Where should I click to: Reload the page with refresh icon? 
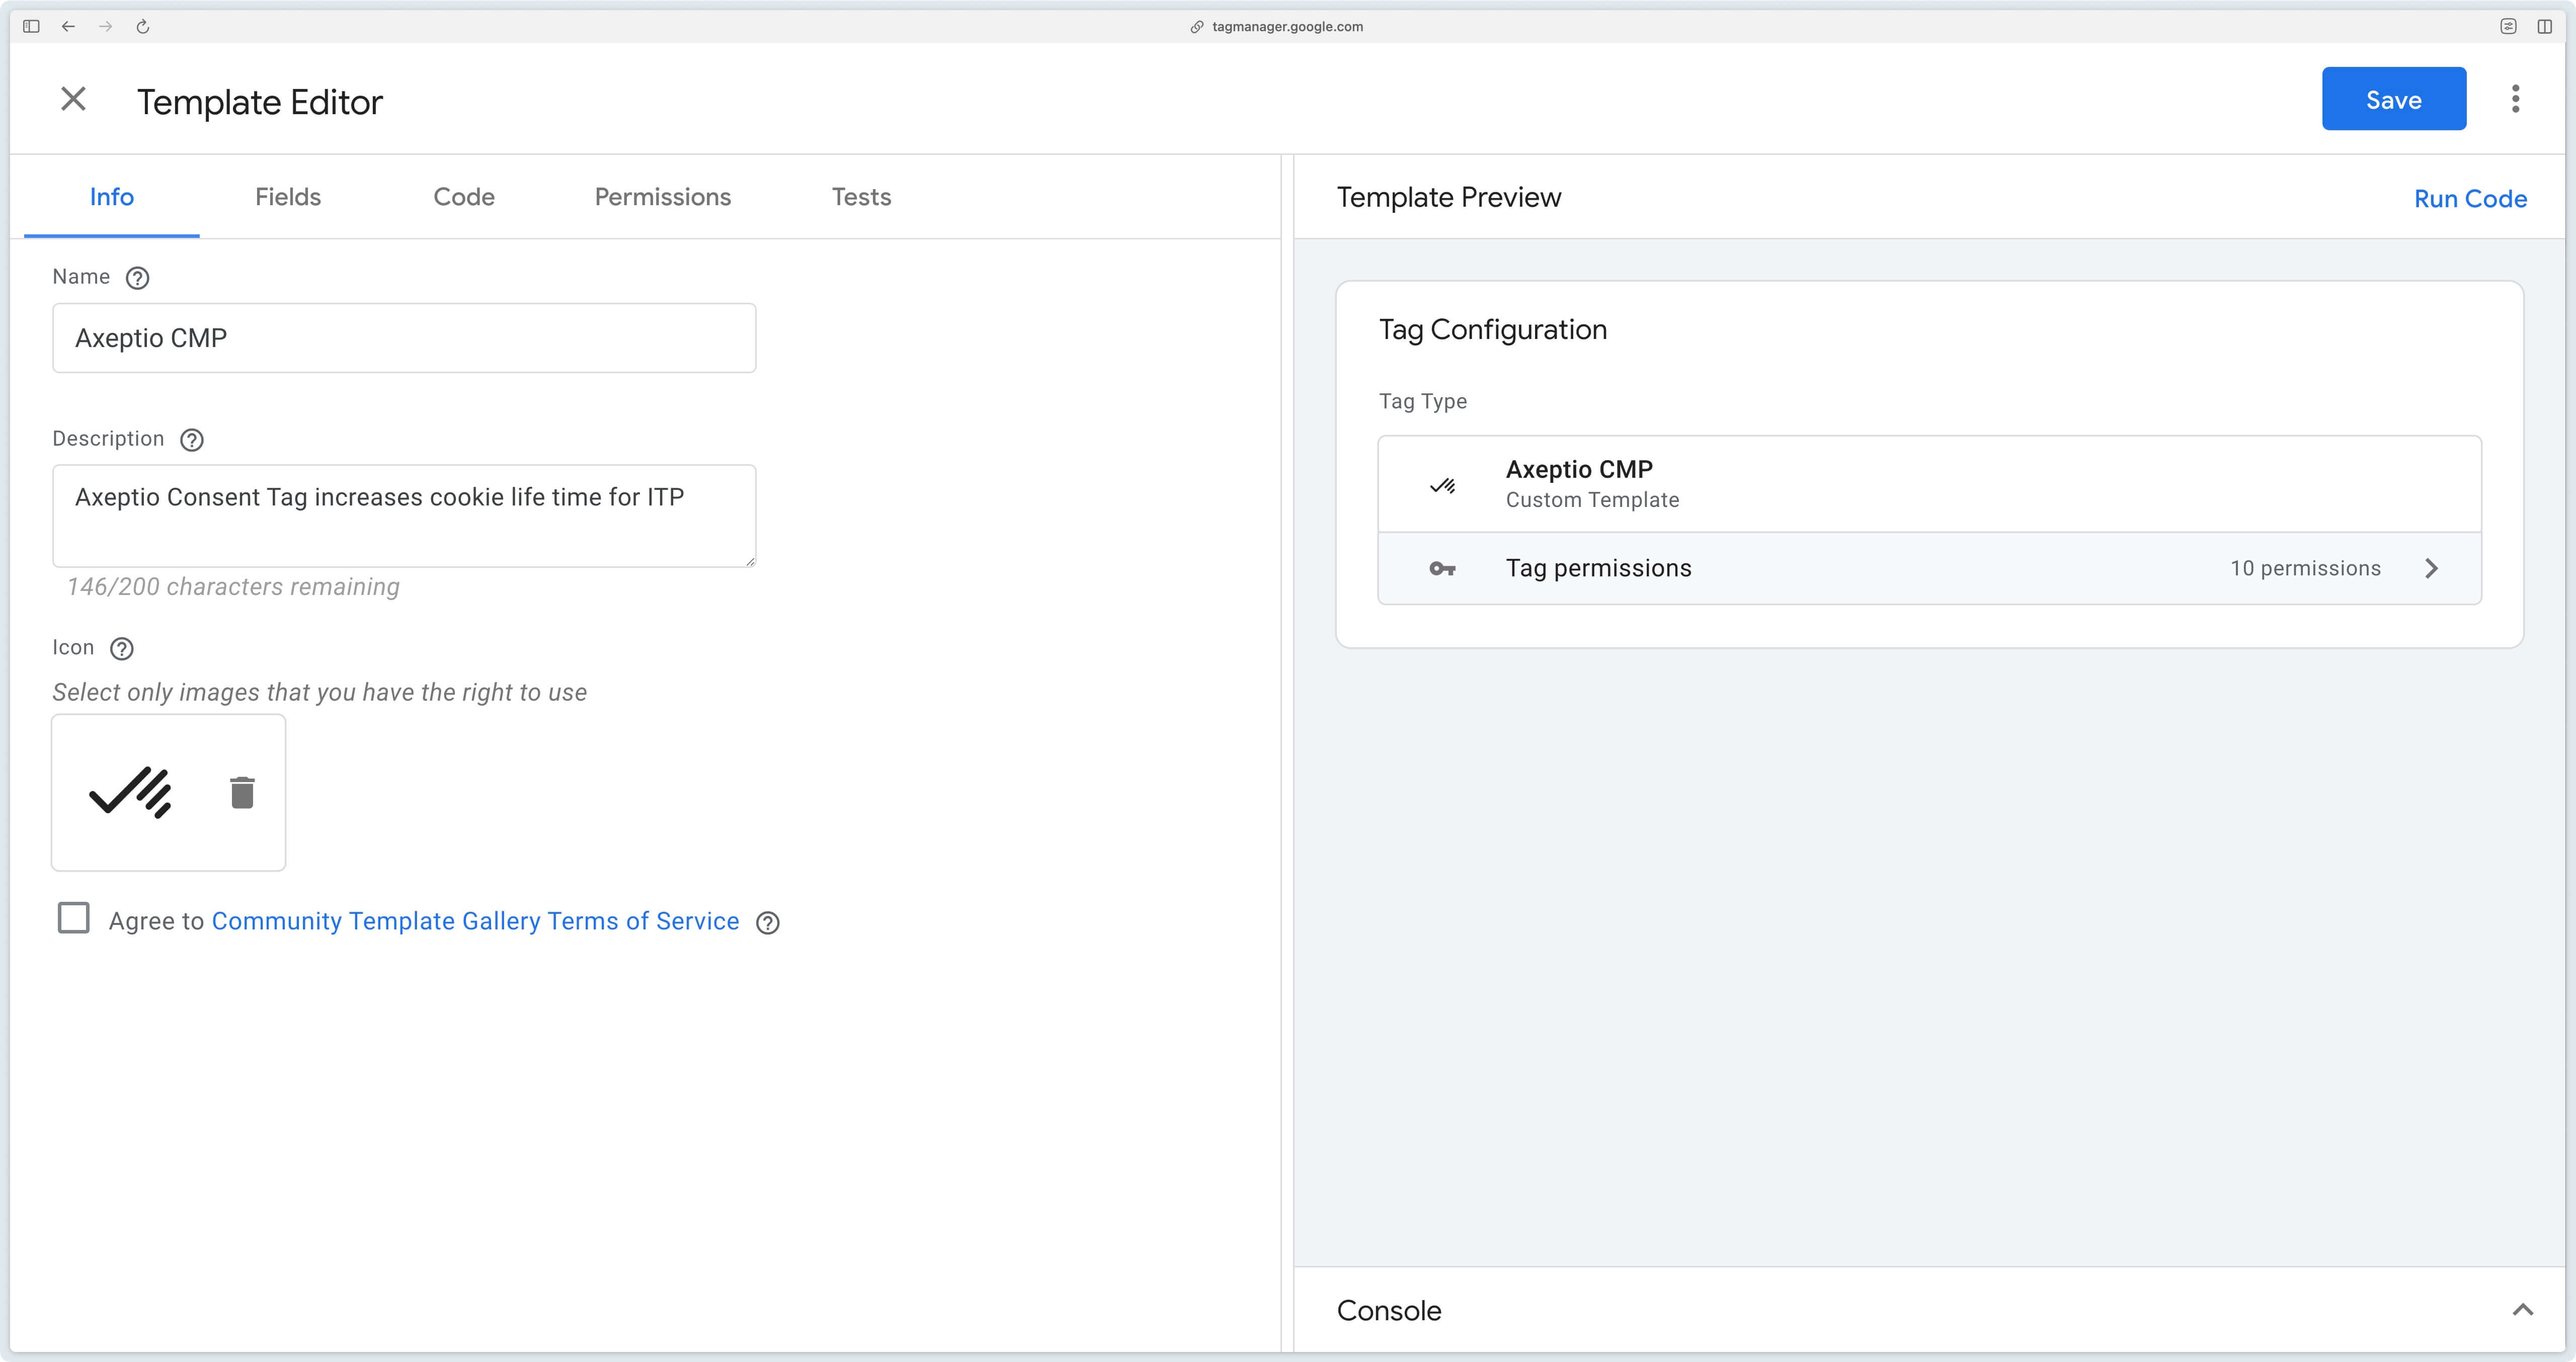pyautogui.click(x=143, y=27)
